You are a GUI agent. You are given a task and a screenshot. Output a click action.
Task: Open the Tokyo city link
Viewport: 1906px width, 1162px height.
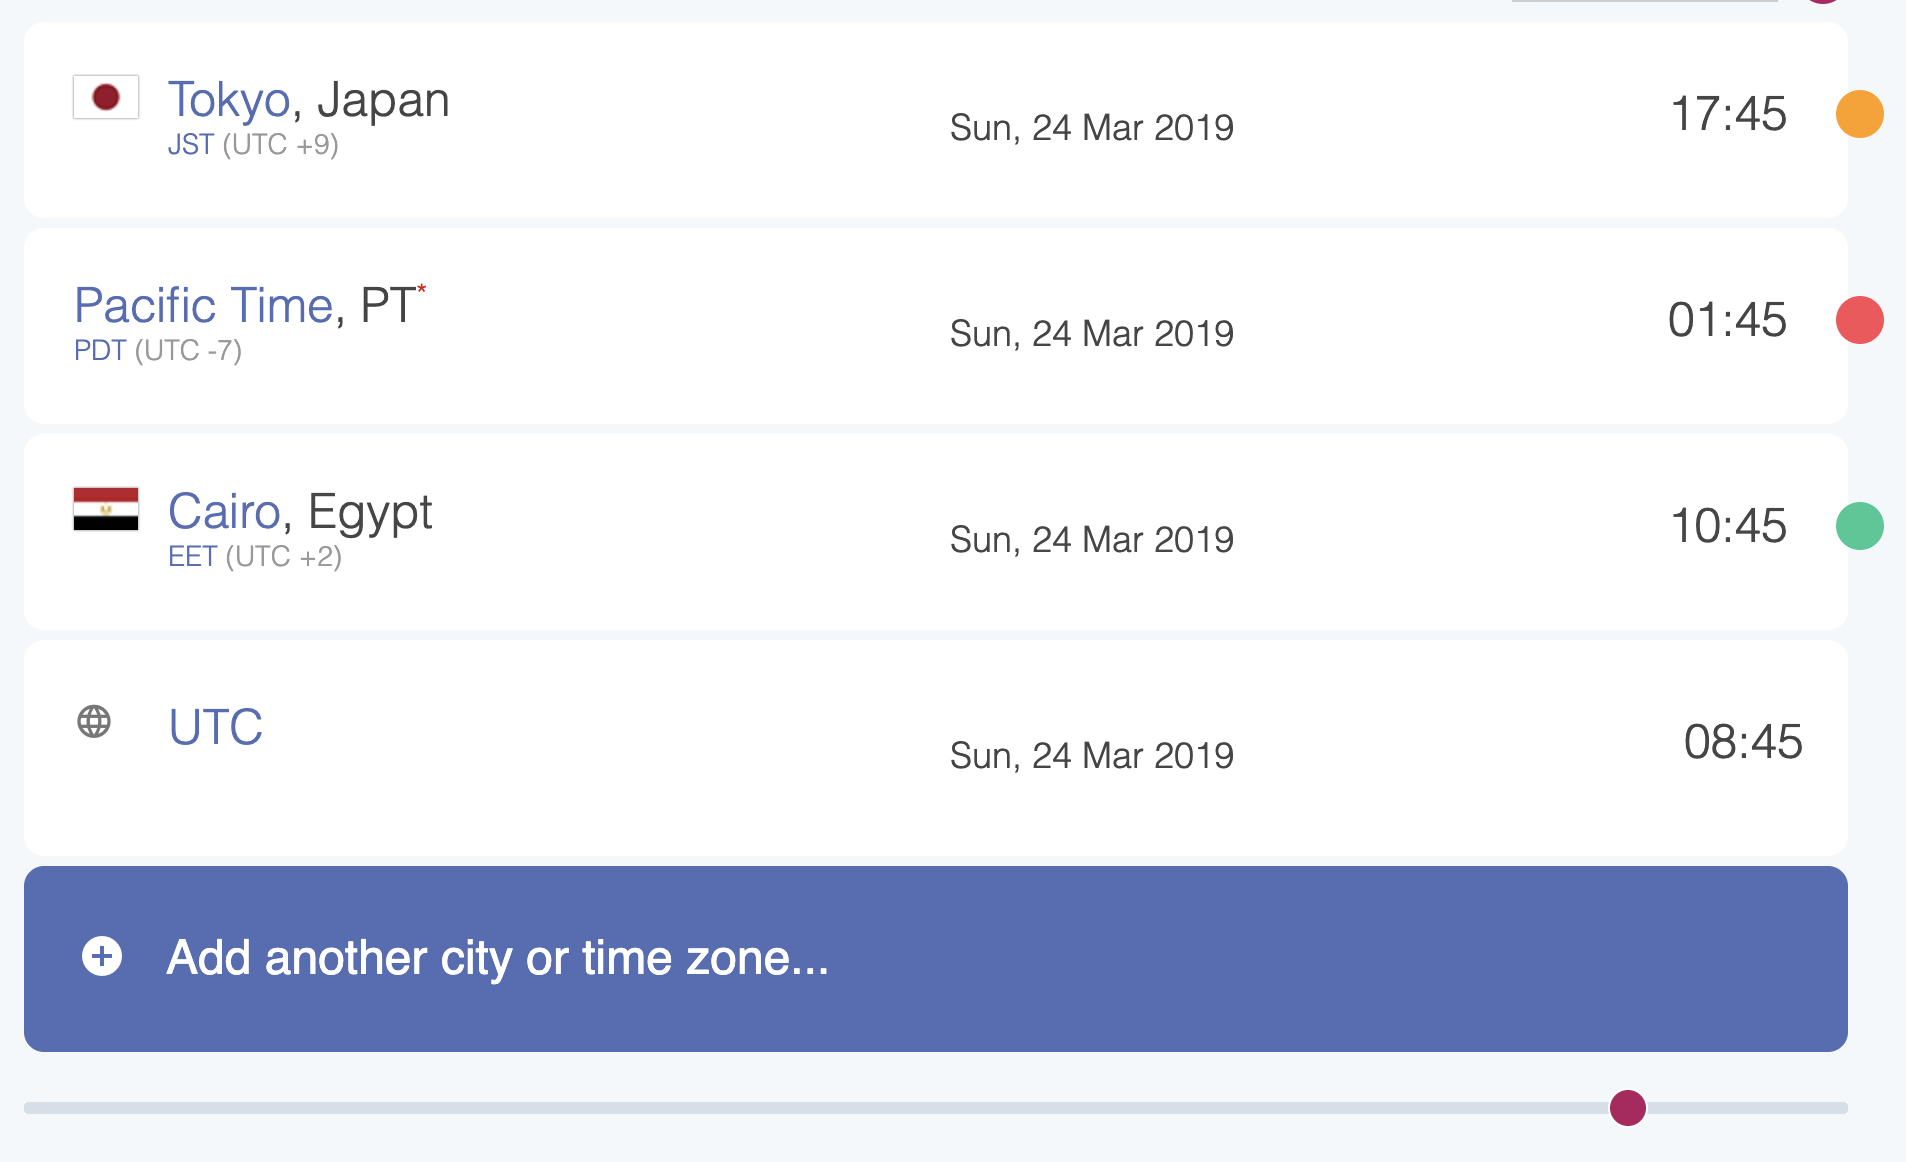pyautogui.click(x=229, y=100)
